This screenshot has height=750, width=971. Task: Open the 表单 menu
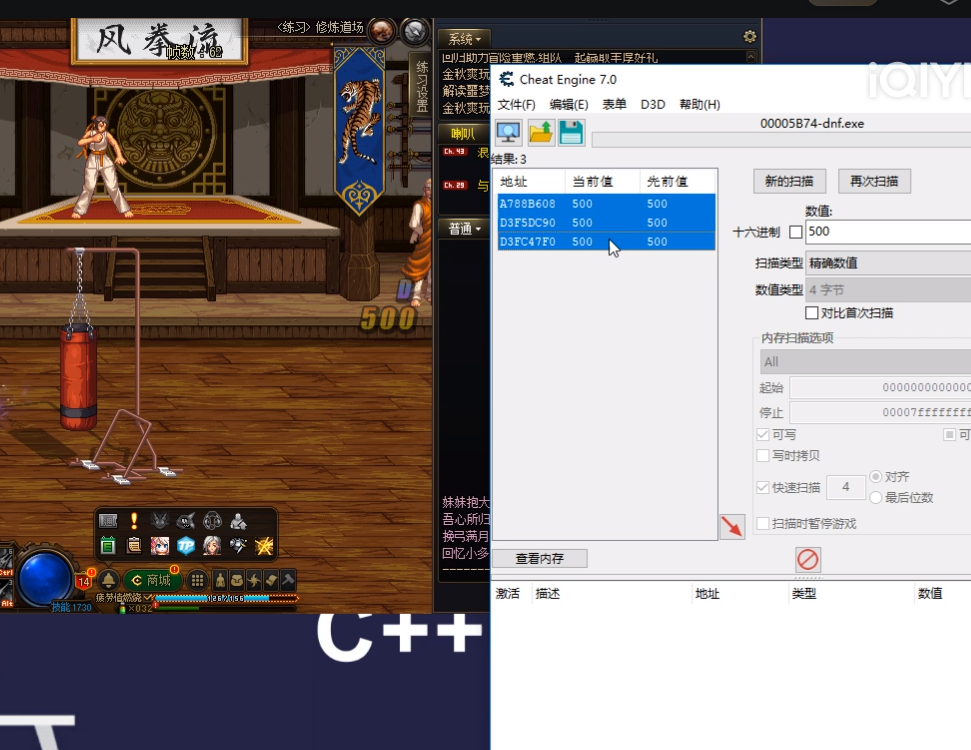[x=614, y=105]
